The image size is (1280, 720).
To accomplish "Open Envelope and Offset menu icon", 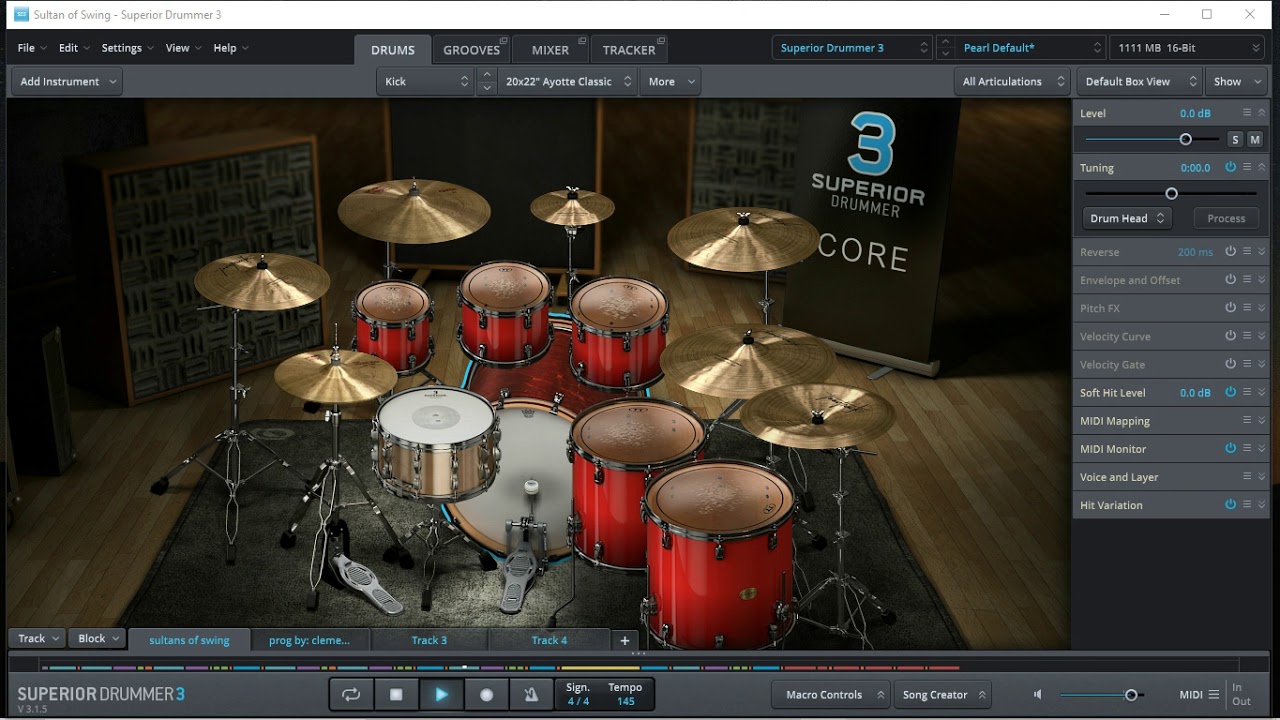I will [1247, 279].
